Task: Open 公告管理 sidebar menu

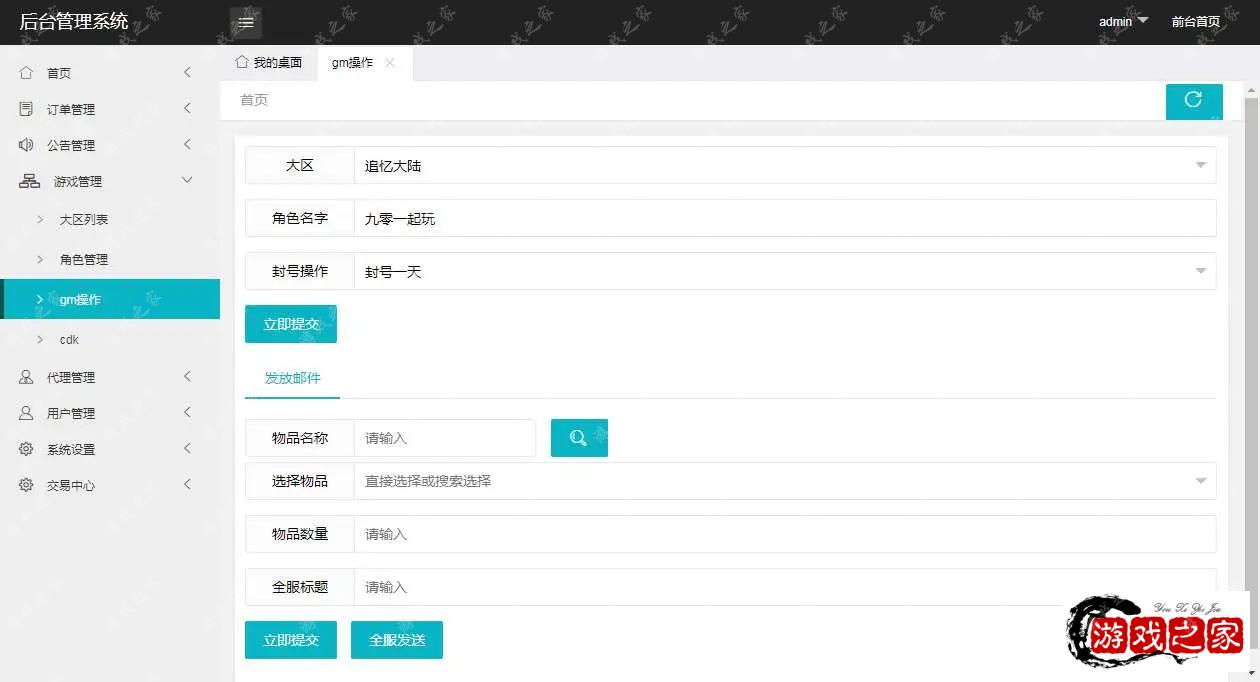Action: coord(71,145)
